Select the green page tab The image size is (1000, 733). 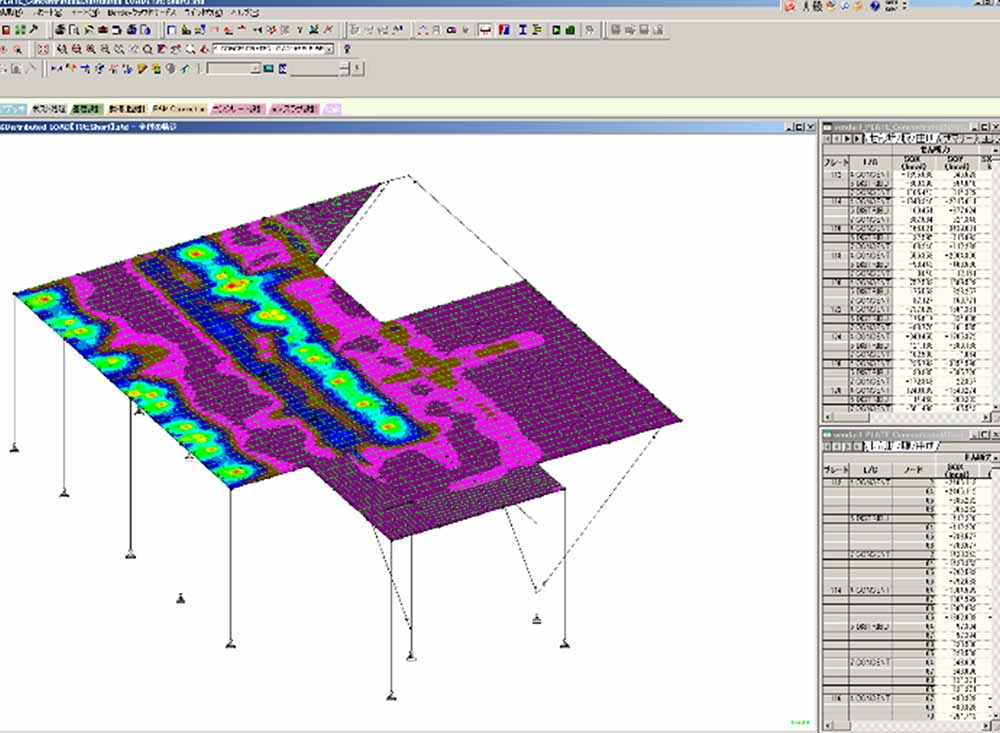(x=85, y=109)
